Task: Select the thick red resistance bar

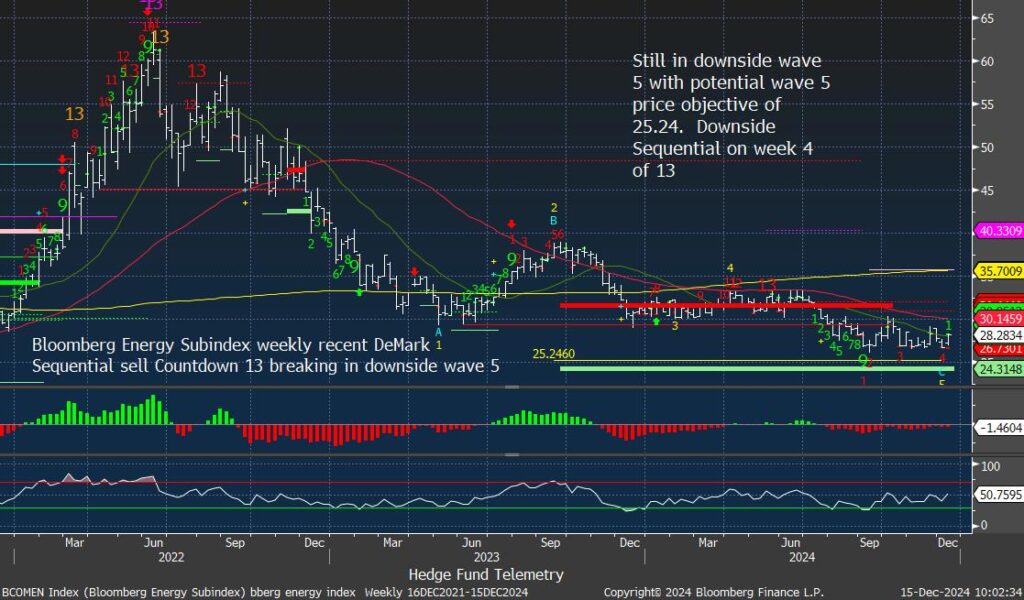Action: (x=725, y=305)
